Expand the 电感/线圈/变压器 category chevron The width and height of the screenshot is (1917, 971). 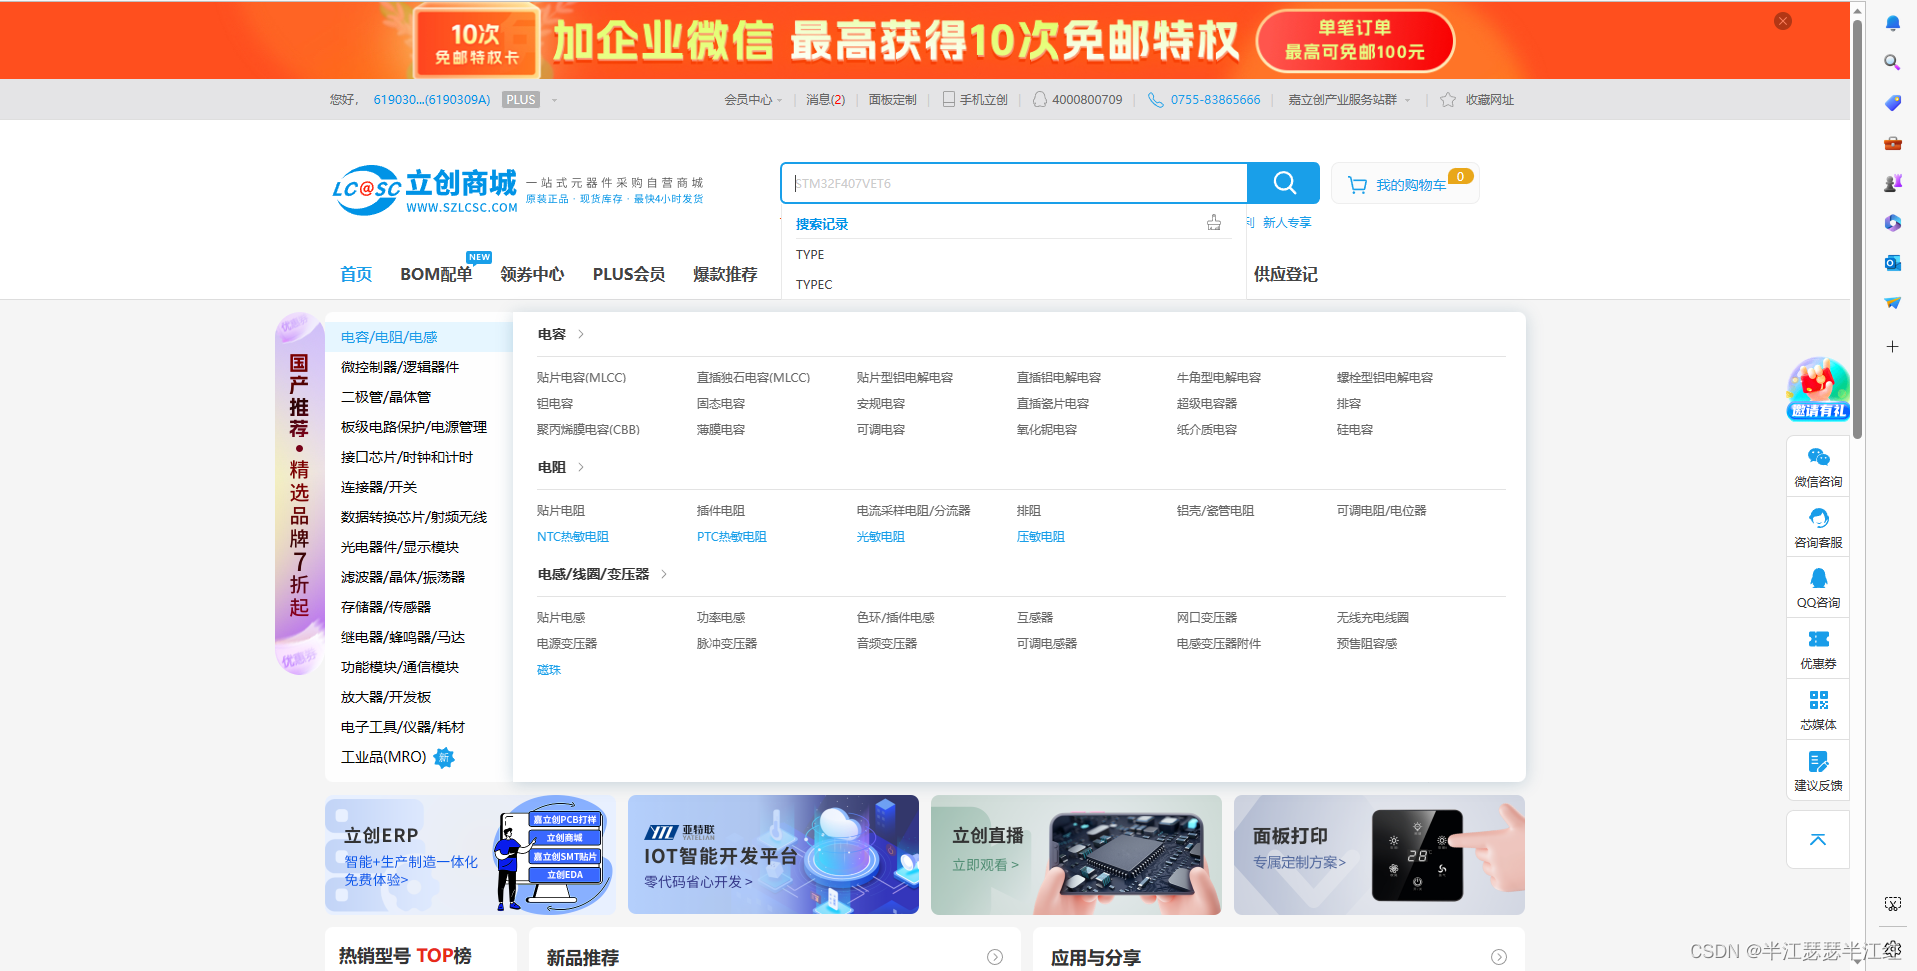[x=663, y=574]
